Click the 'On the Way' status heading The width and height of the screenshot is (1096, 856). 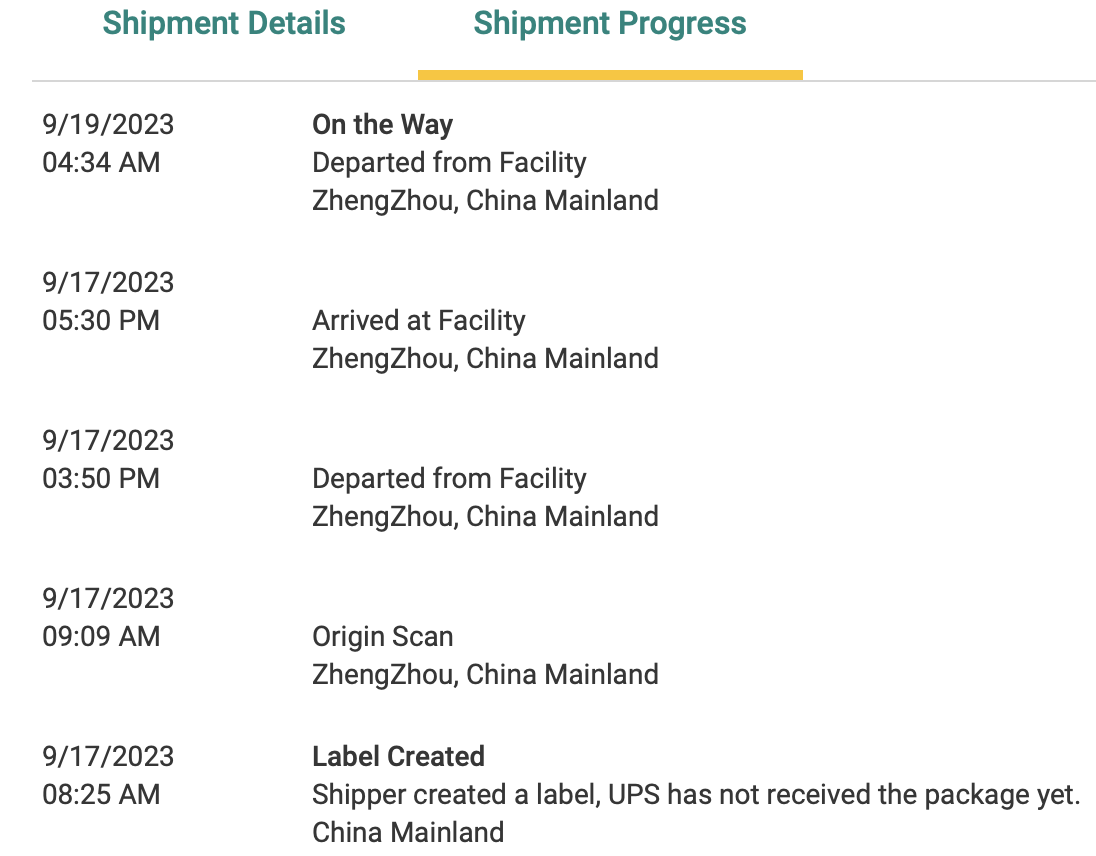382,125
